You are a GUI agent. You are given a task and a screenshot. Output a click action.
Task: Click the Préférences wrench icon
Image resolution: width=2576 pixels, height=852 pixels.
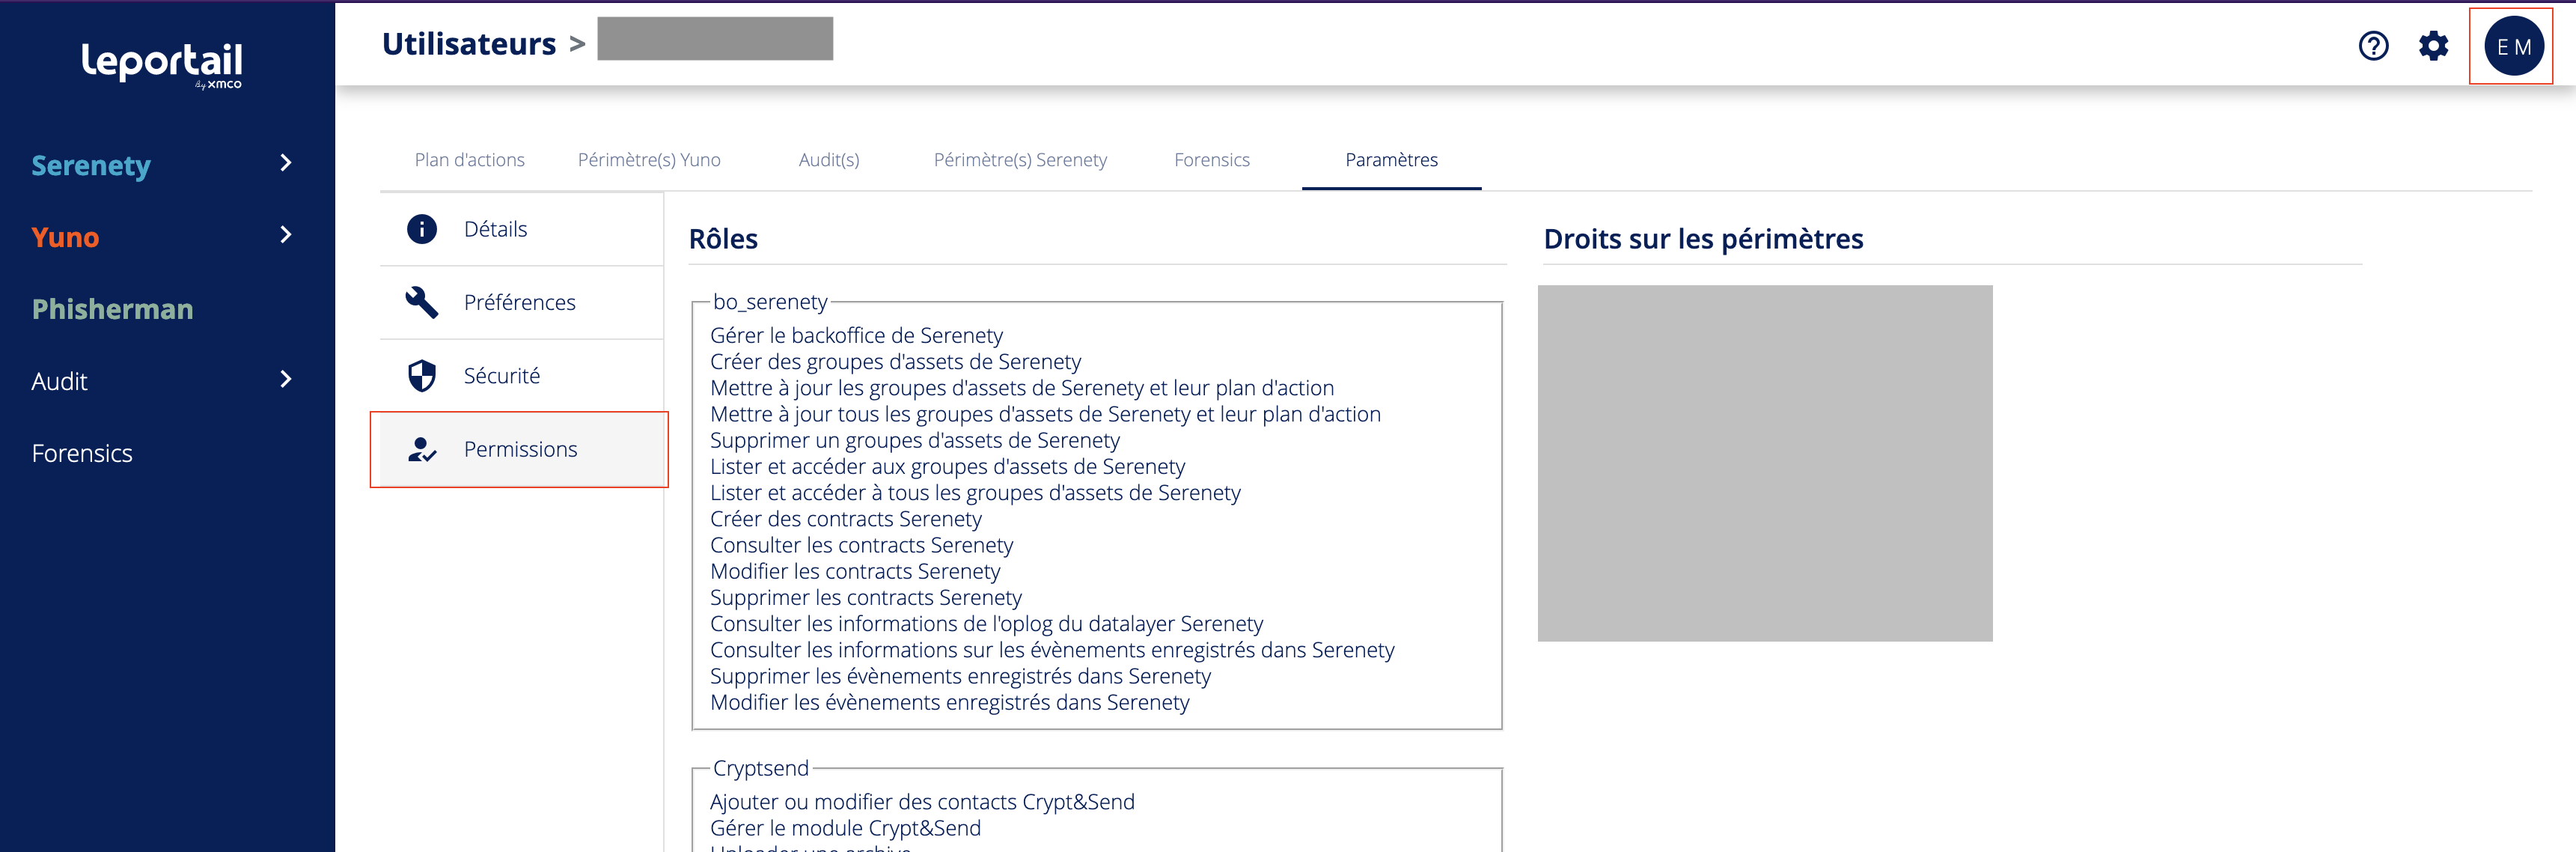pos(422,302)
